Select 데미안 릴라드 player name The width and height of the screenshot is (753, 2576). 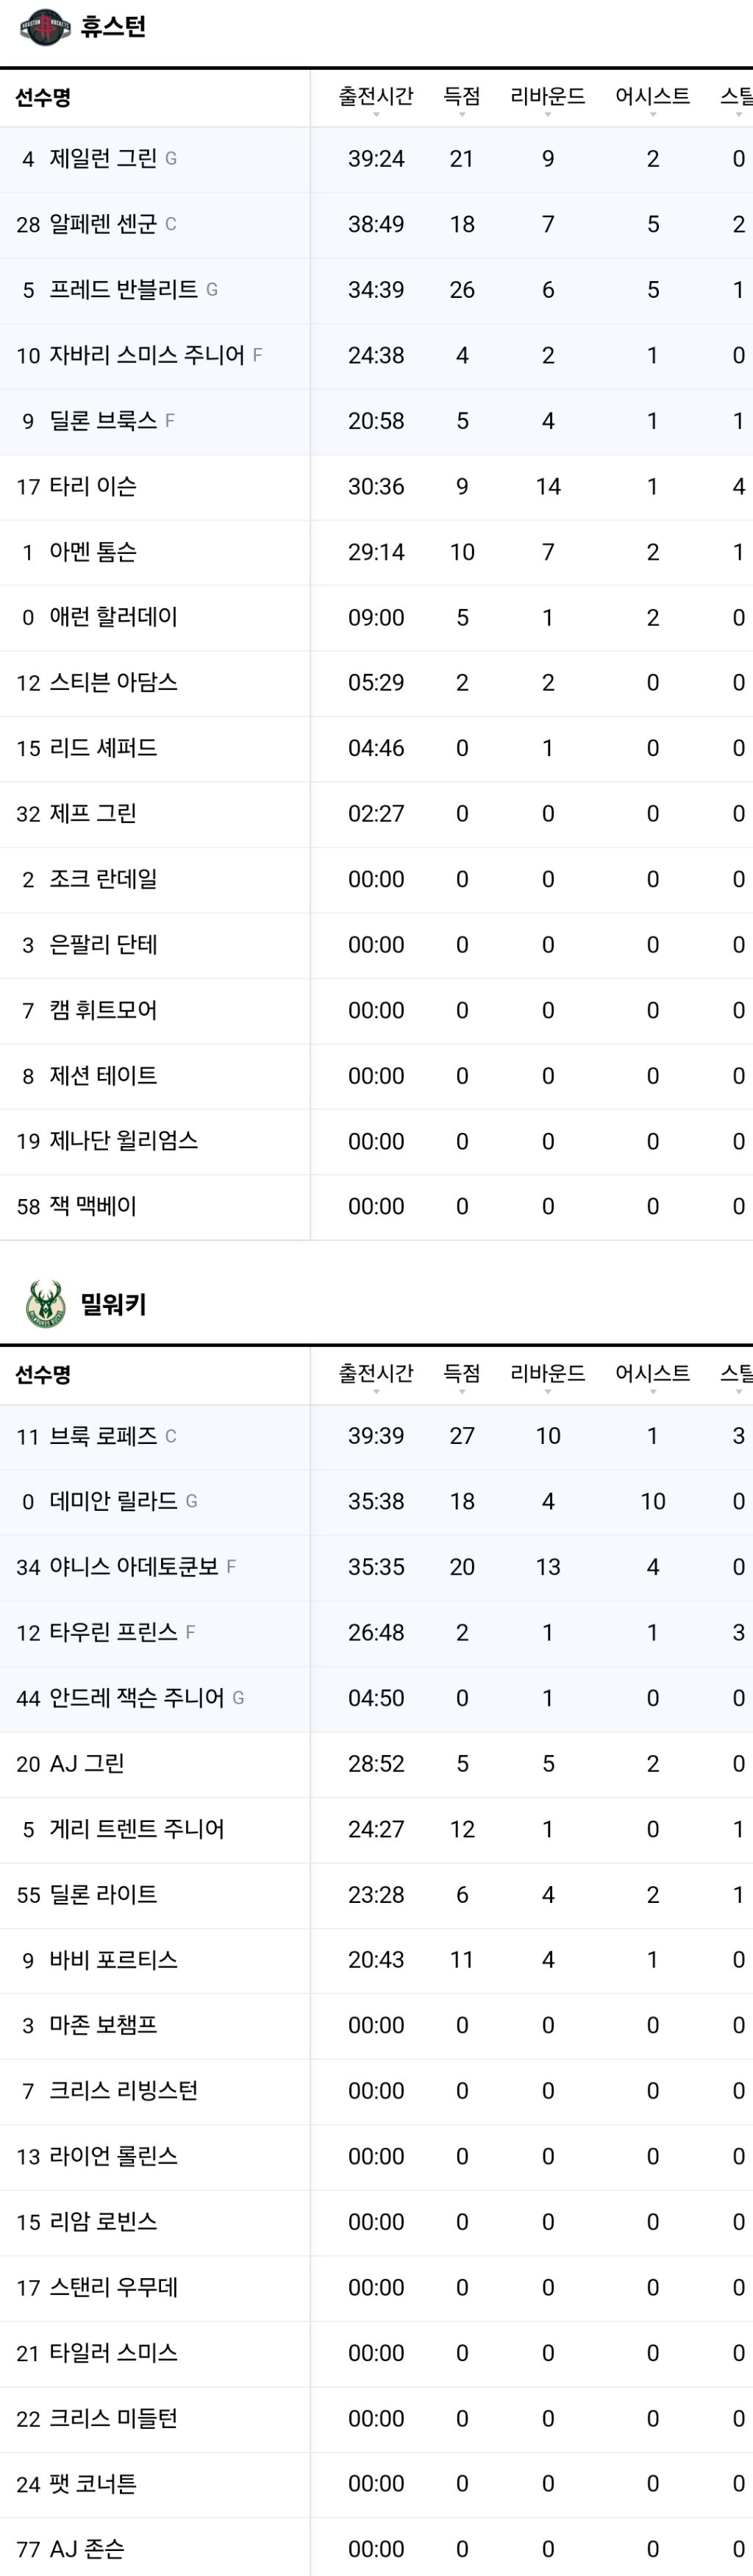point(113,1501)
